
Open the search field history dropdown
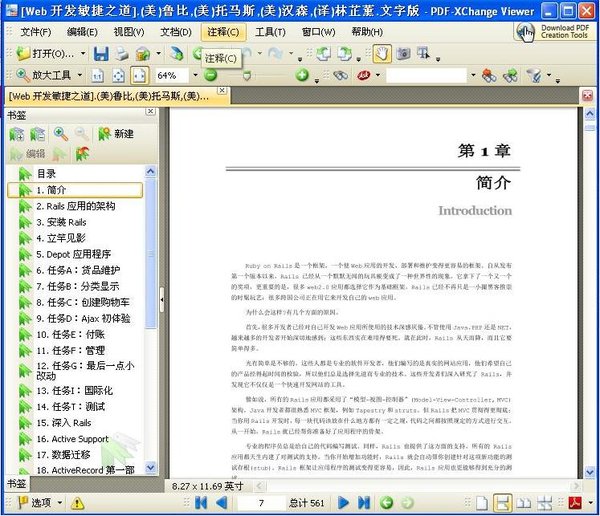point(473,75)
